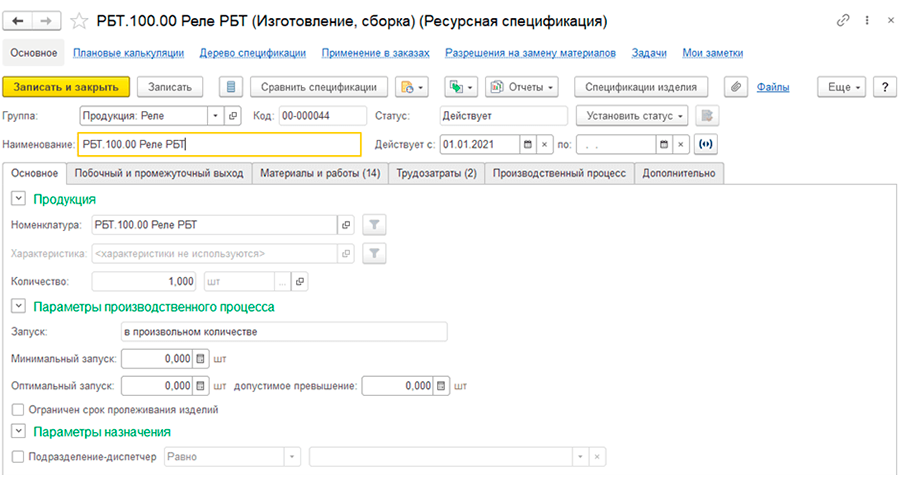This screenshot has height=484, width=901.
Task: Open the Мои заметки link
Action: 713,53
